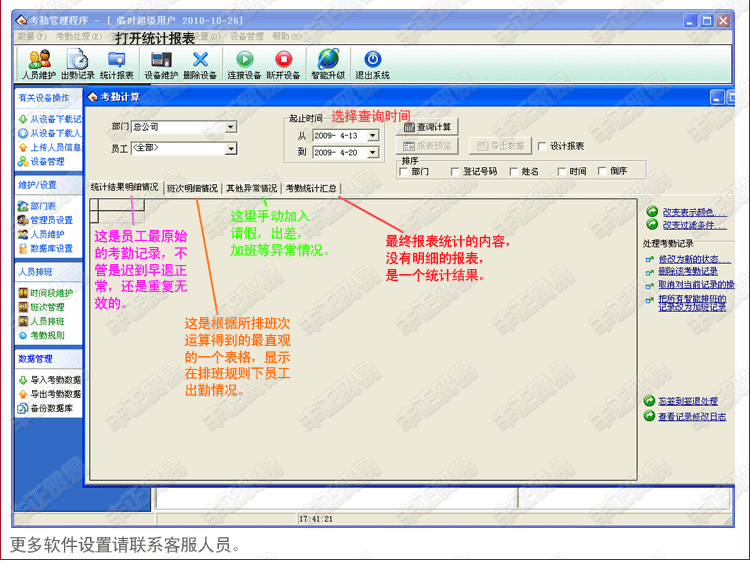
Task: Open the 改变表示颜色 link
Action: 692,212
